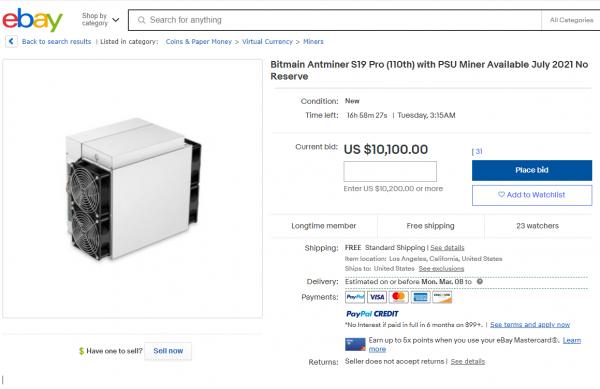600x389 pixels.
Task: Expand the Shop by category dropdown
Action: 100,20
